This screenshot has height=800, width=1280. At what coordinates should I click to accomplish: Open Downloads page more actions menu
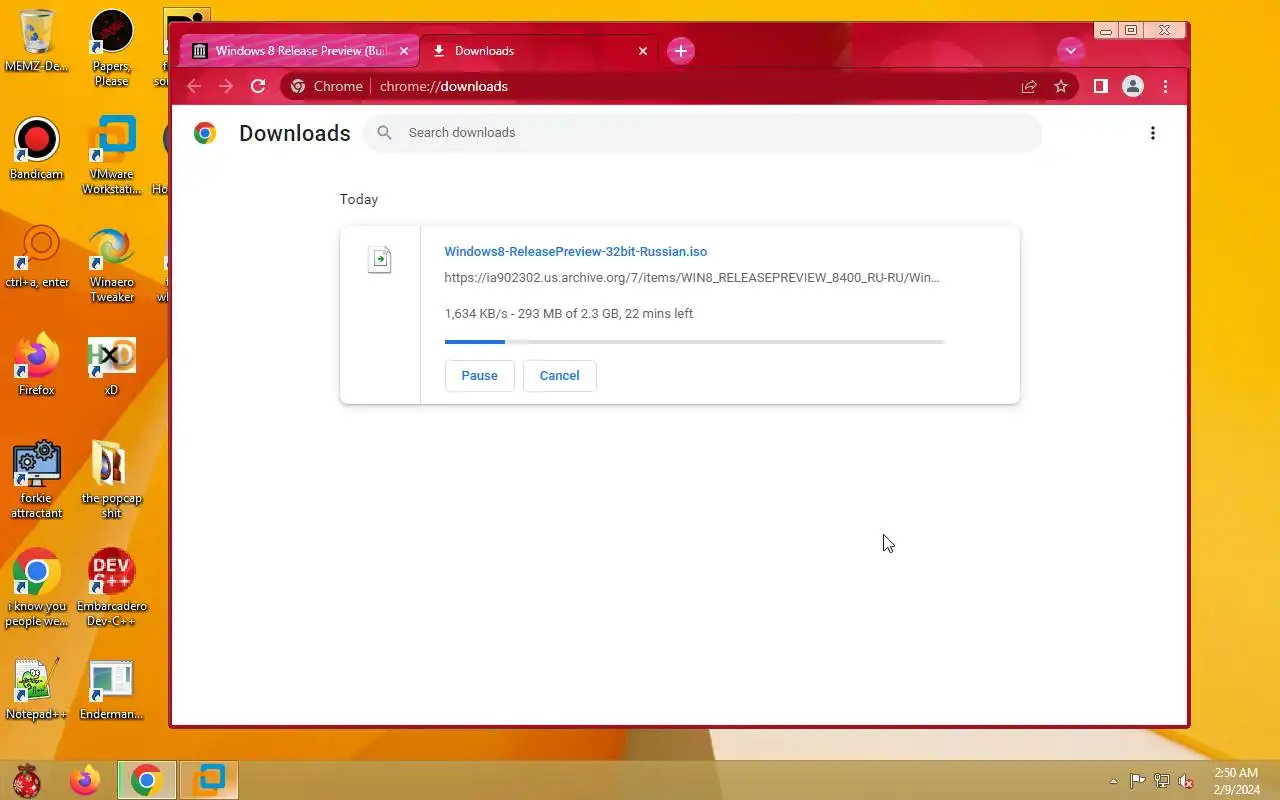point(1153,133)
